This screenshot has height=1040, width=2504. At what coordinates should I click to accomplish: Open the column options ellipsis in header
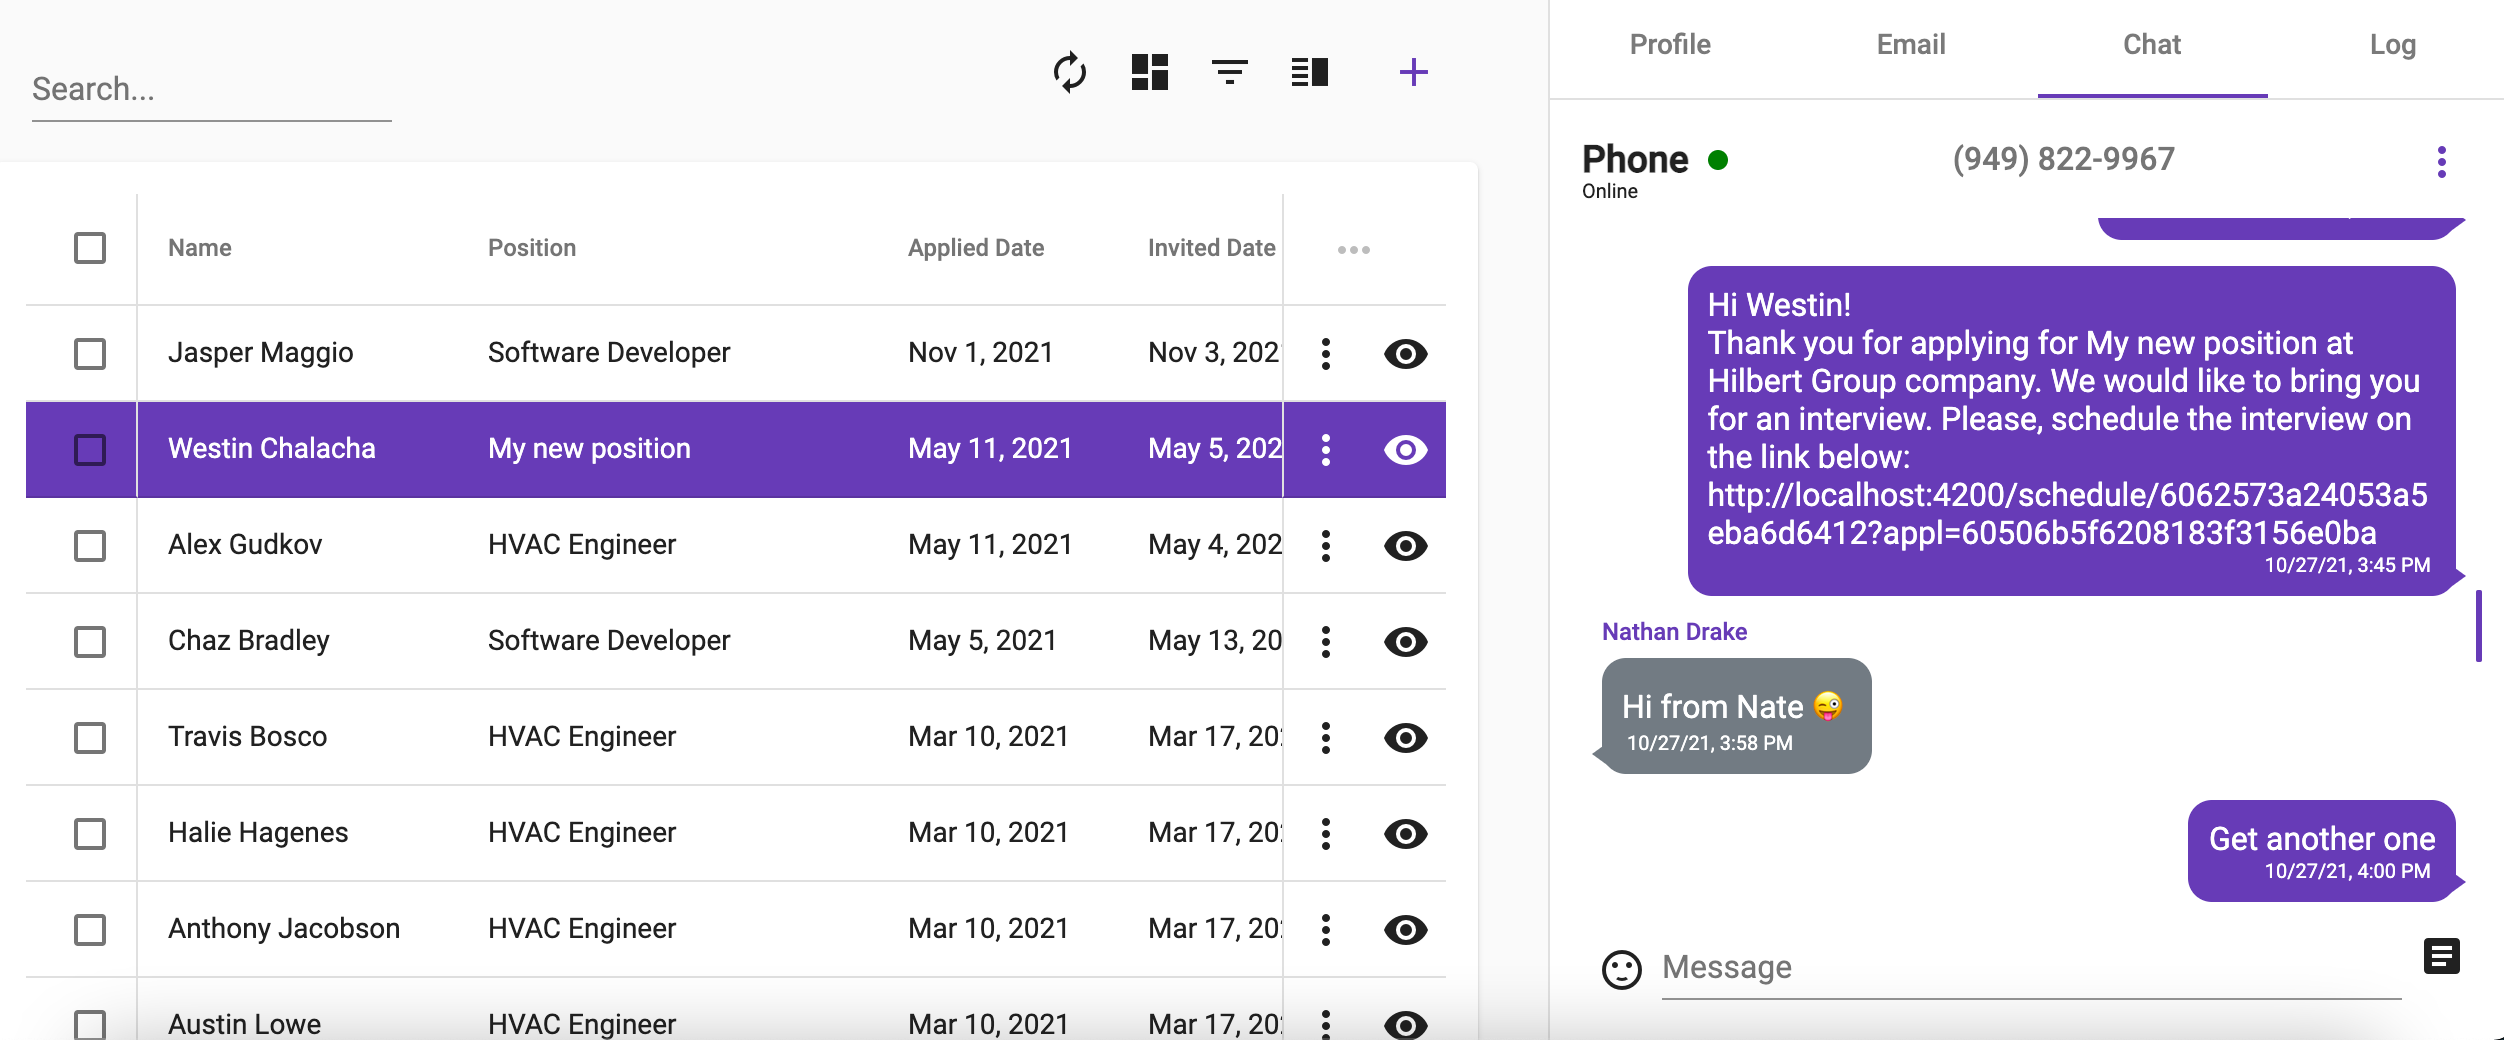coord(1353,249)
